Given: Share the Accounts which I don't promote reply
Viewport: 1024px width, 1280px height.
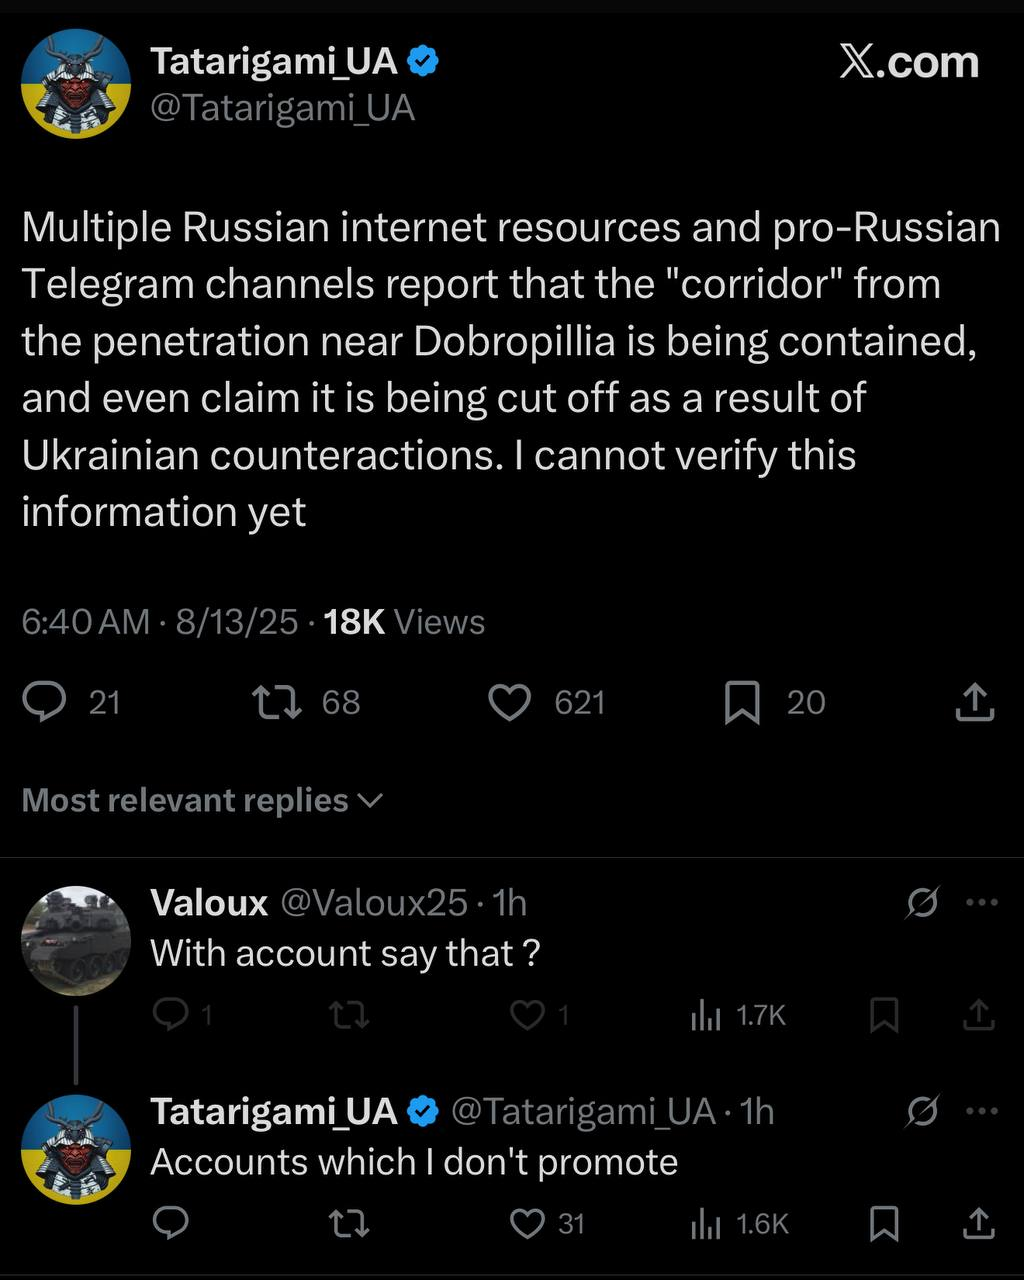Looking at the screenshot, I should click(978, 1223).
